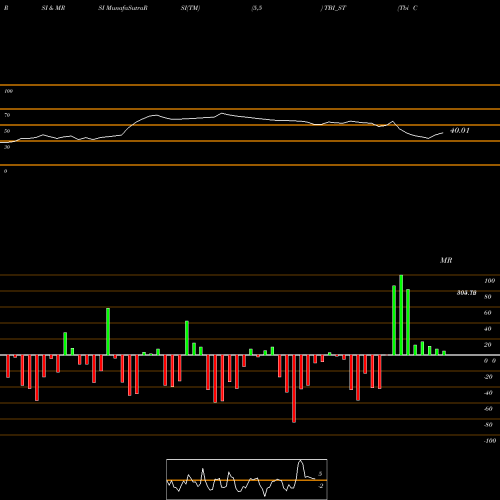Click the RSI value 40.01 label
Screen dimensions: 500x500
pyautogui.click(x=459, y=130)
